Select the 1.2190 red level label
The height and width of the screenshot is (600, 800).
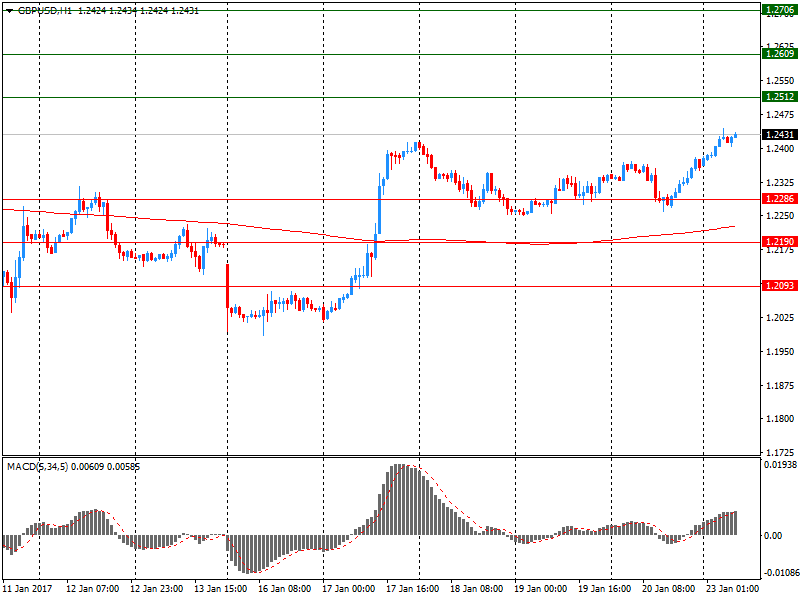coord(780,241)
